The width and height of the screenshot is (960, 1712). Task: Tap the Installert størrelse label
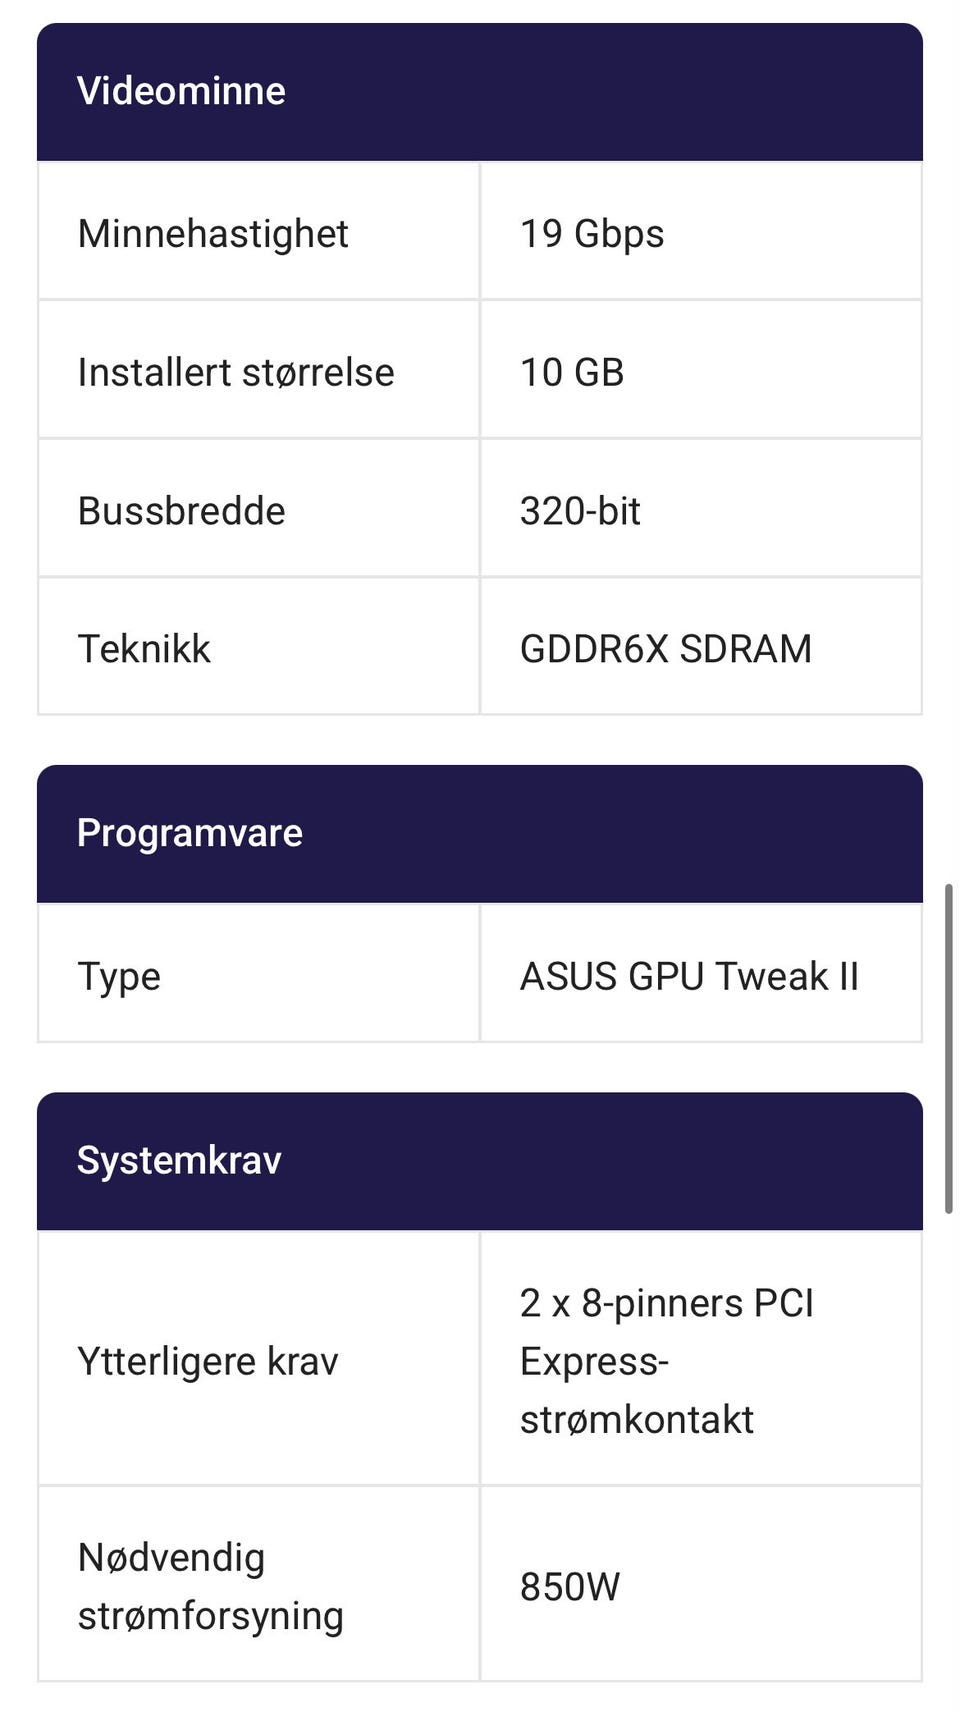click(236, 372)
